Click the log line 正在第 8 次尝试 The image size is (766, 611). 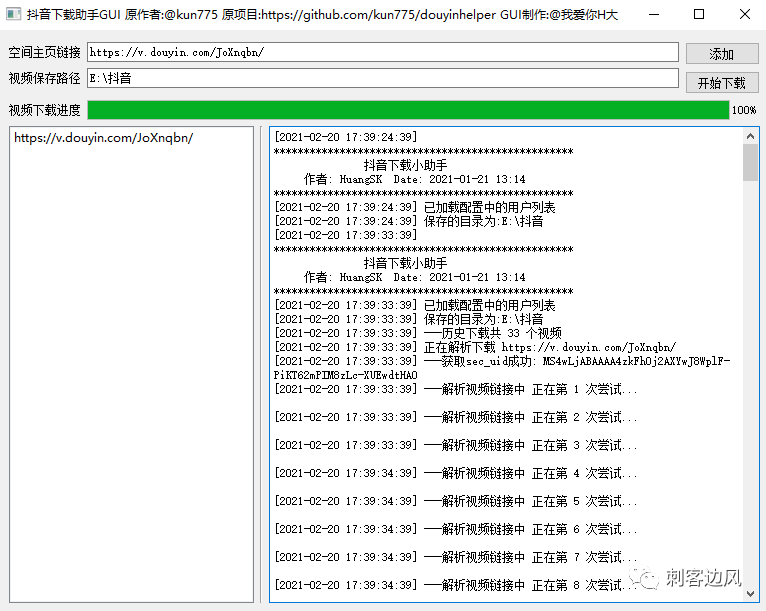tap(456, 585)
